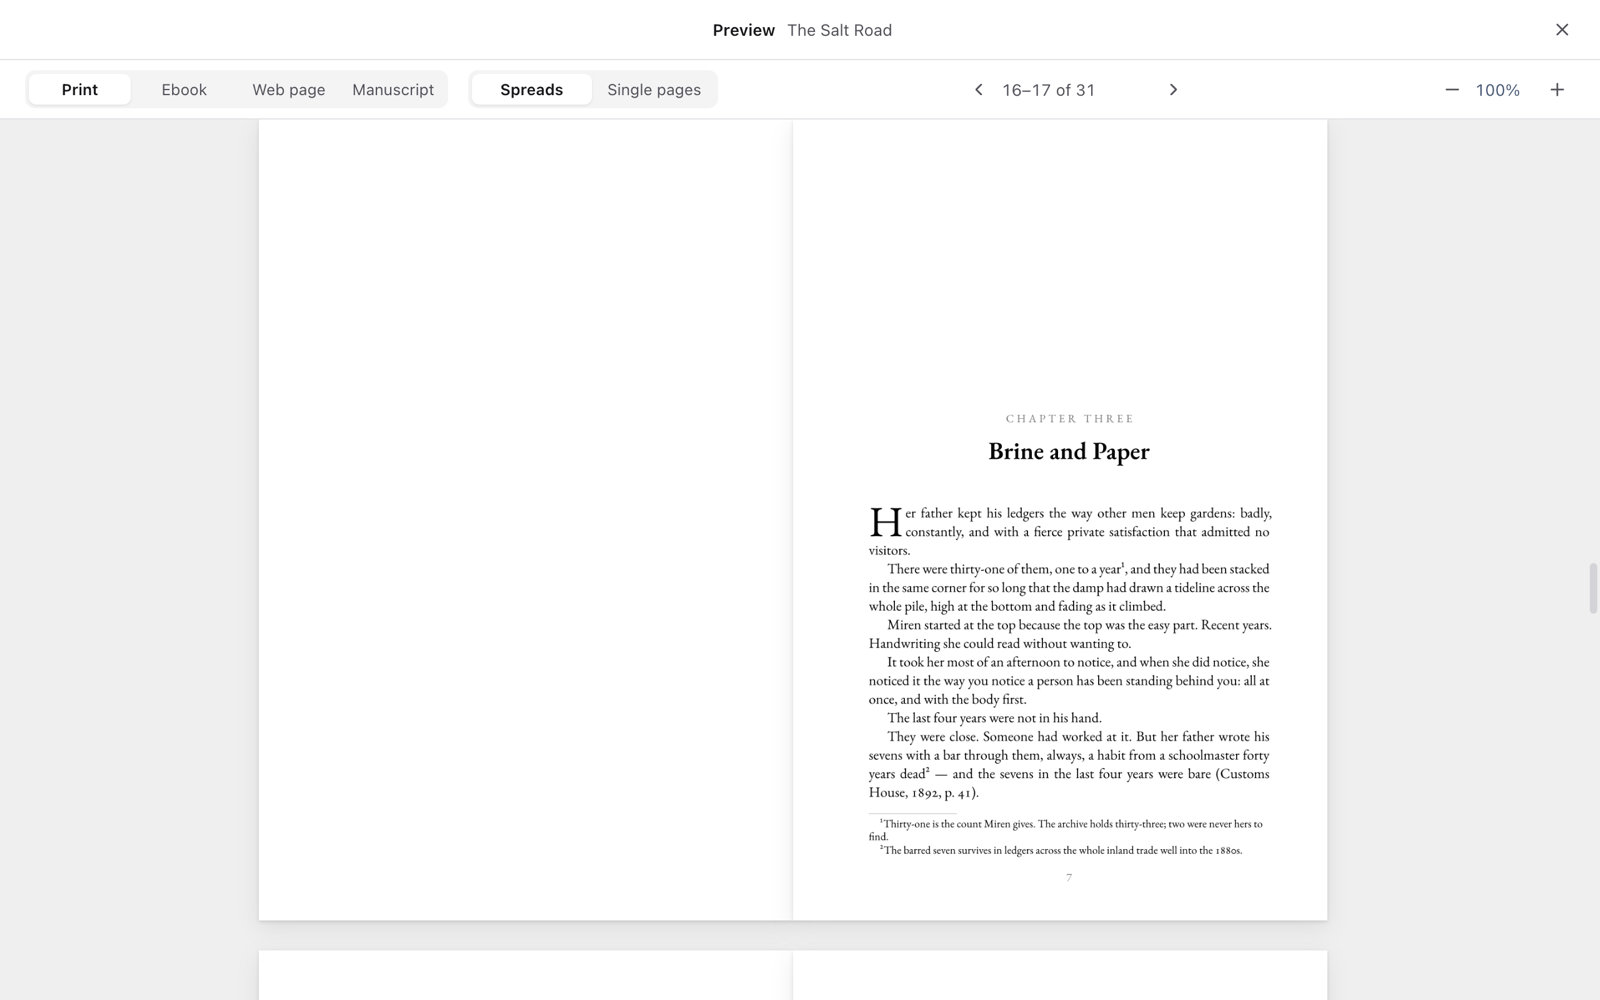Click page number 7 at page bottom
The image size is (1600, 1000).
1069,878
